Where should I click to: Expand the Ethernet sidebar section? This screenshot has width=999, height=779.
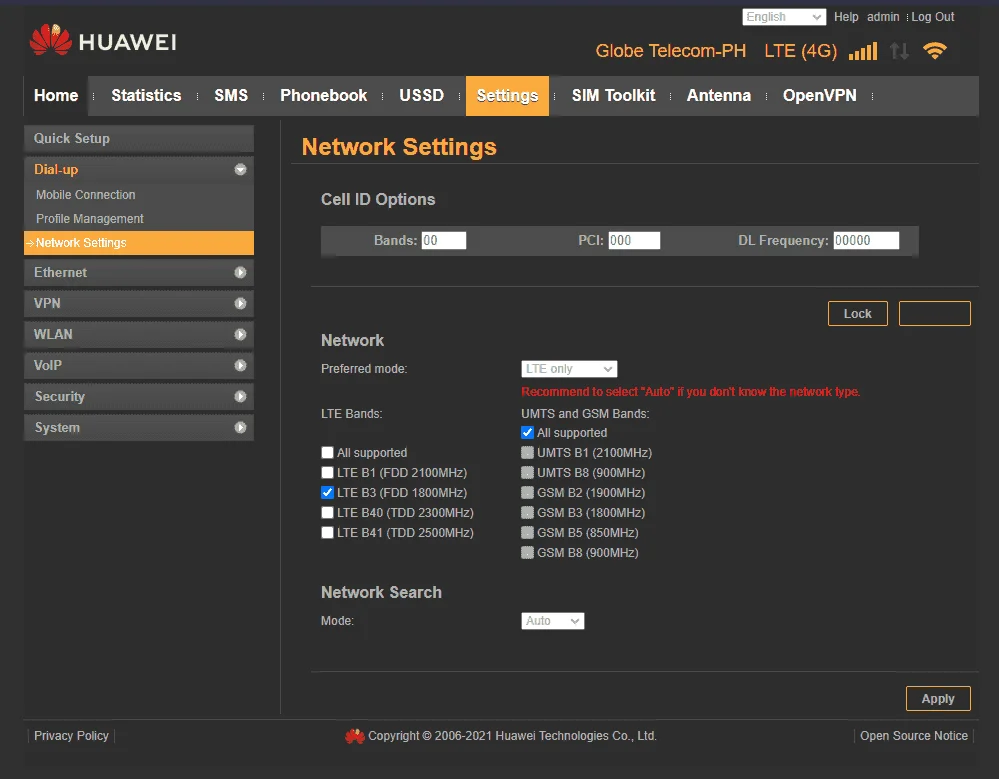[139, 273]
